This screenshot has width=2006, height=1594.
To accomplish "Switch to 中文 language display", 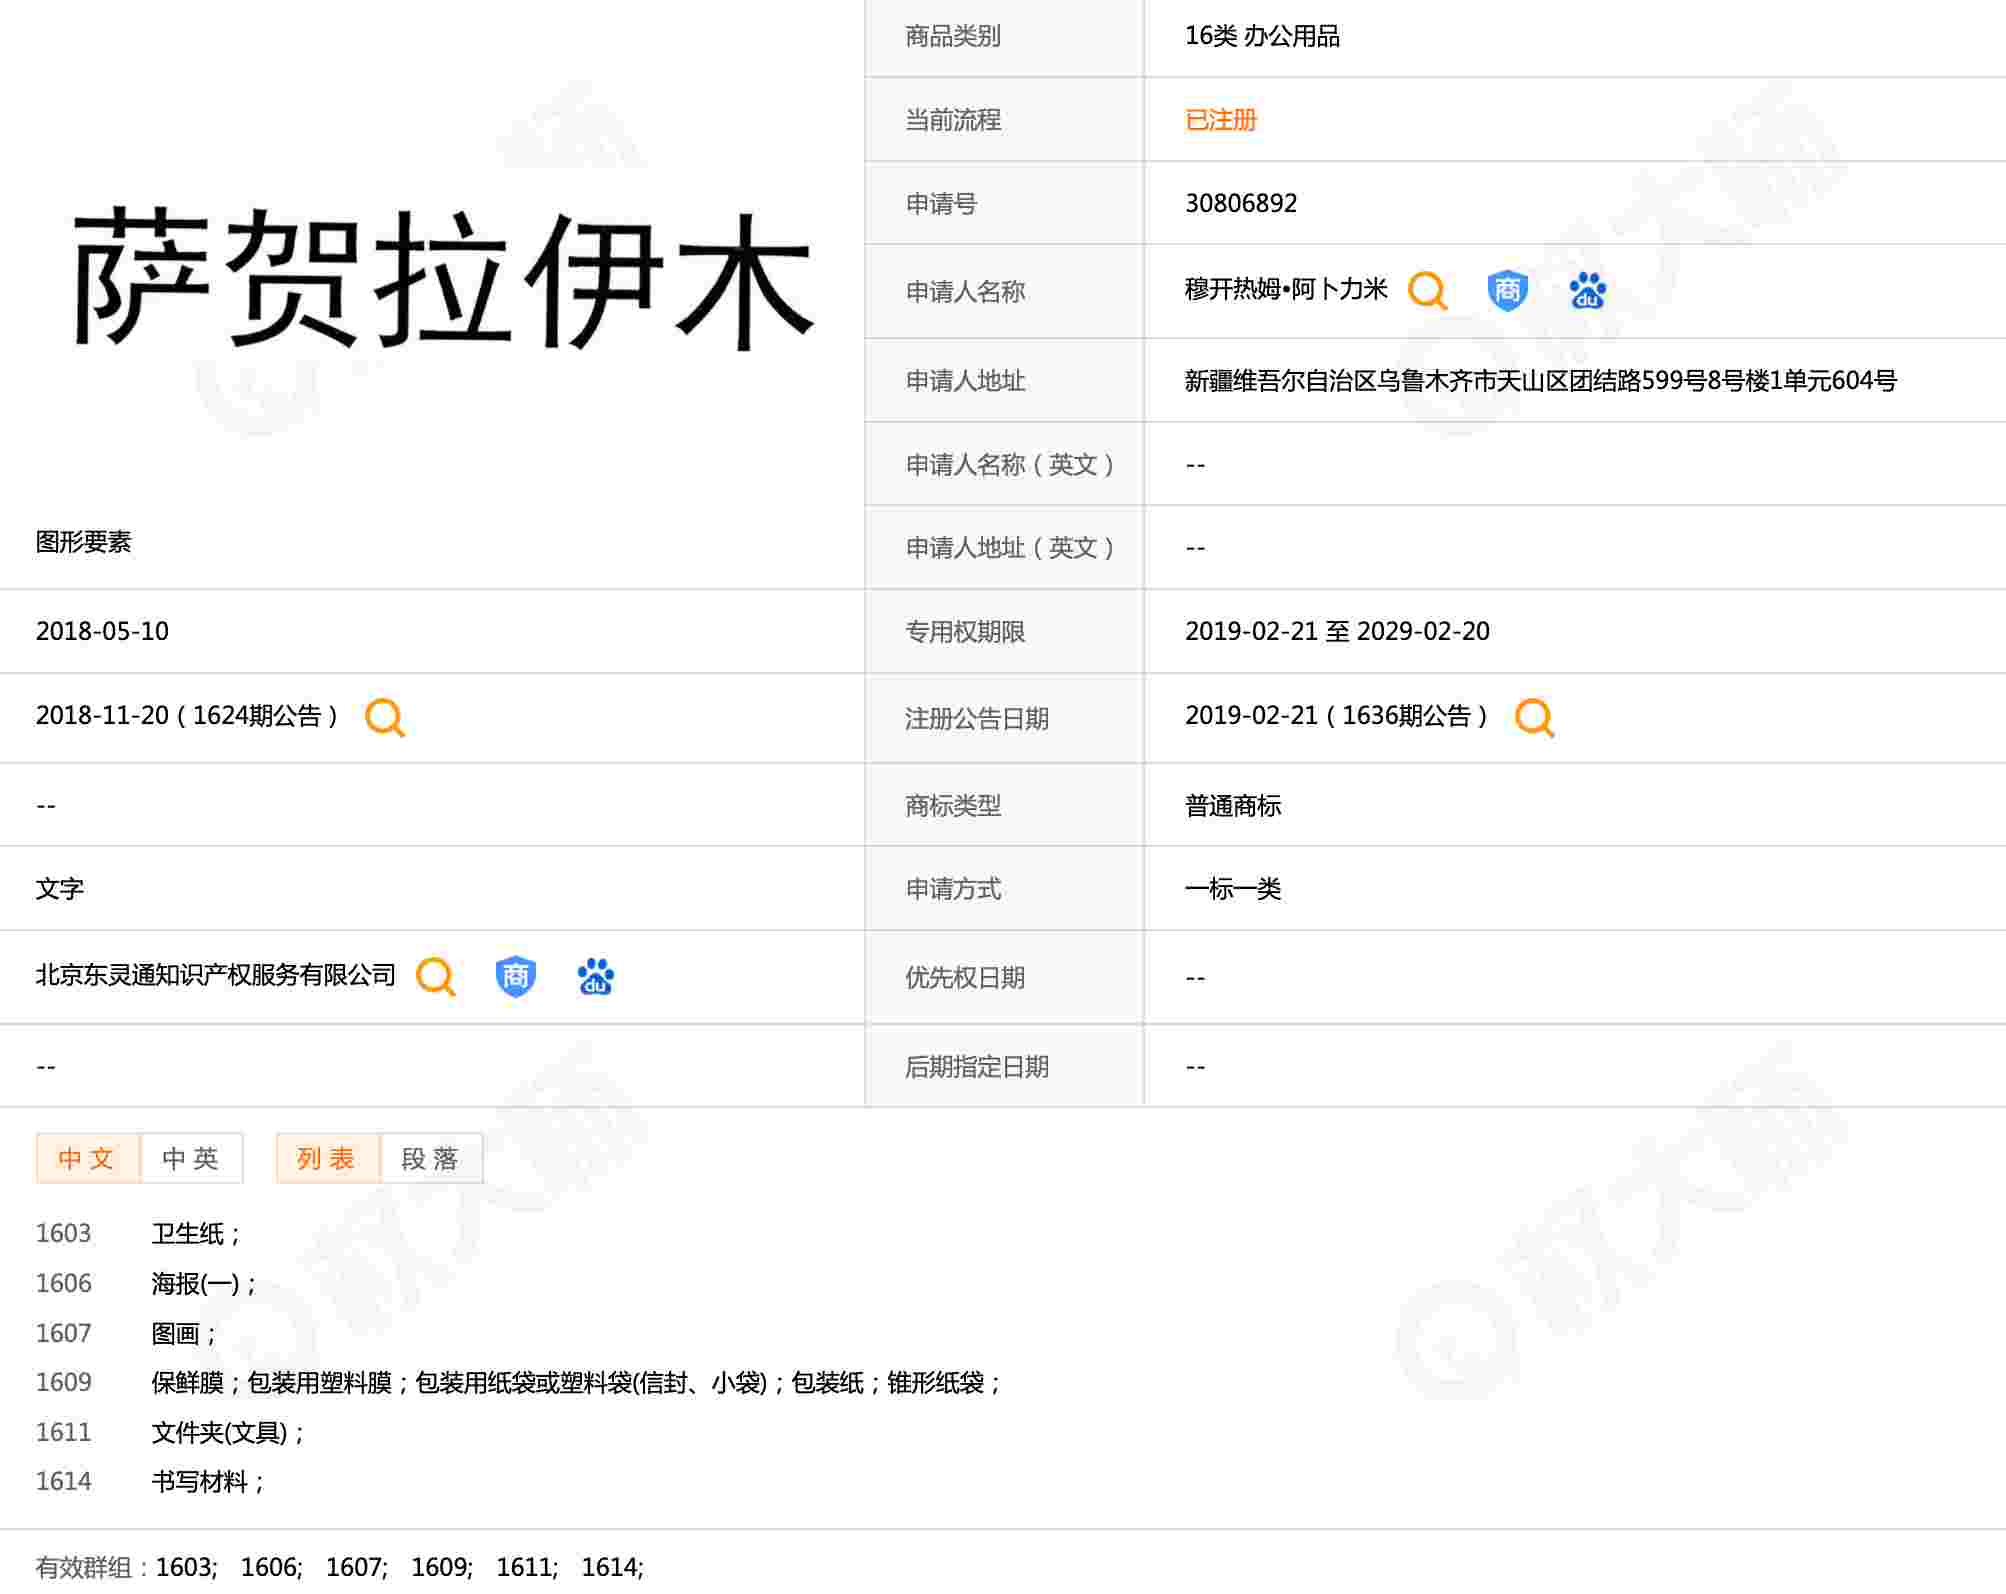I will point(87,1158).
